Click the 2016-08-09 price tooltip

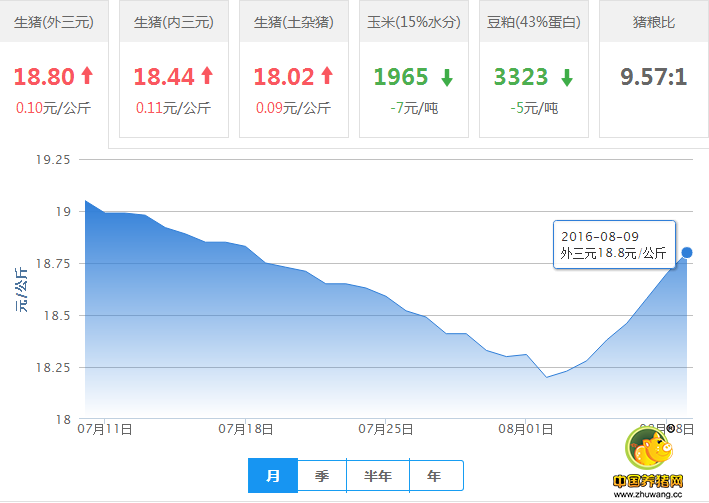point(613,245)
